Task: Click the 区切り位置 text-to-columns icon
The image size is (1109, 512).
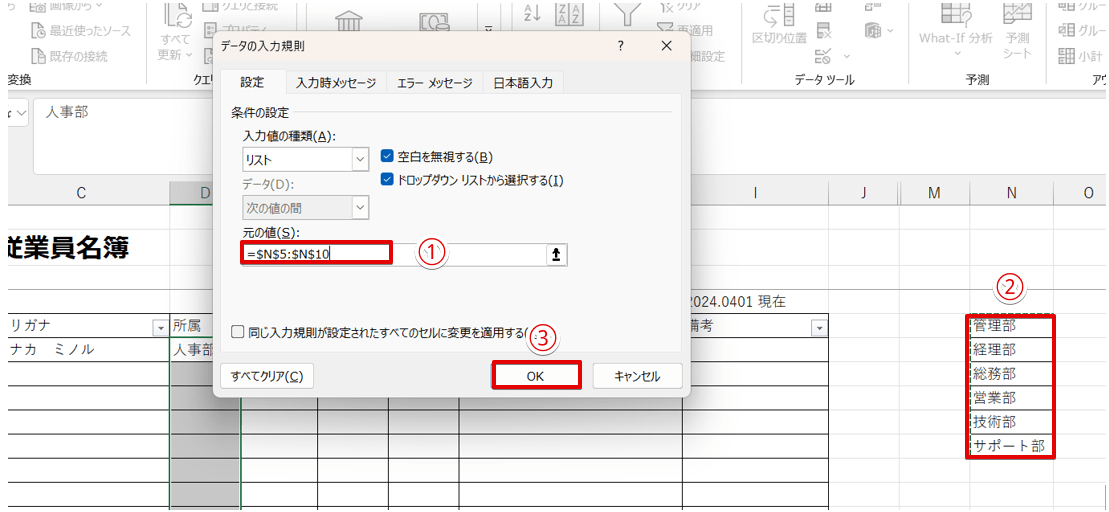Action: pos(779,14)
